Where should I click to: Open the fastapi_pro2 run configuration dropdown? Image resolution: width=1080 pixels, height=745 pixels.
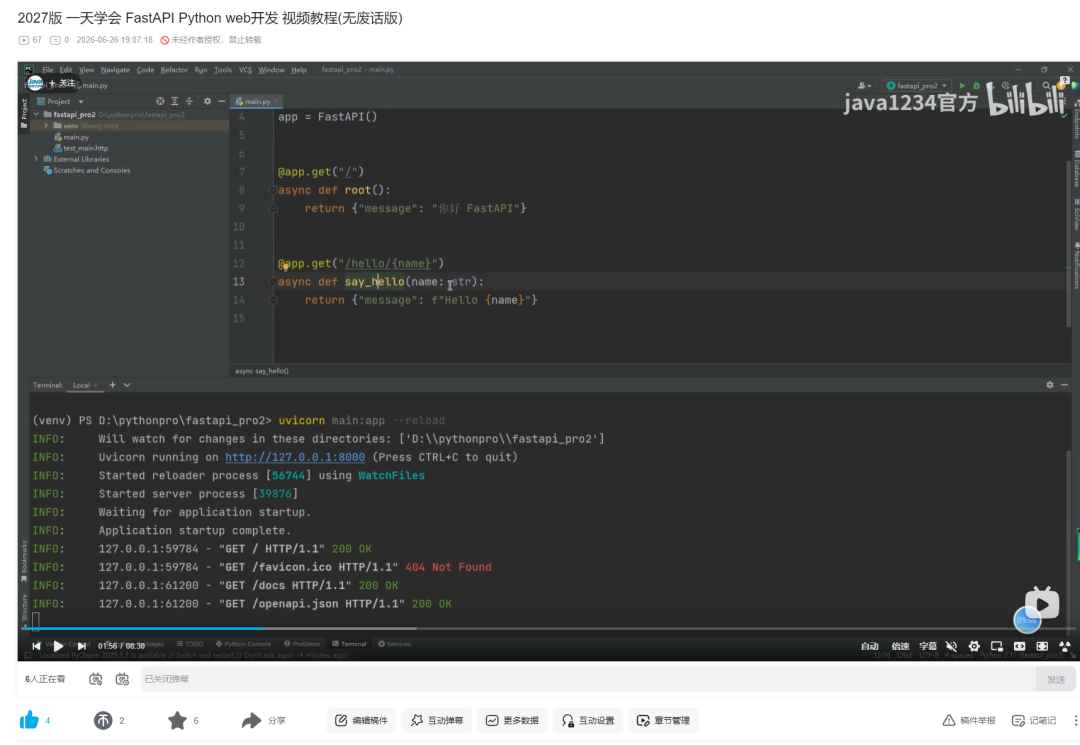pos(917,85)
